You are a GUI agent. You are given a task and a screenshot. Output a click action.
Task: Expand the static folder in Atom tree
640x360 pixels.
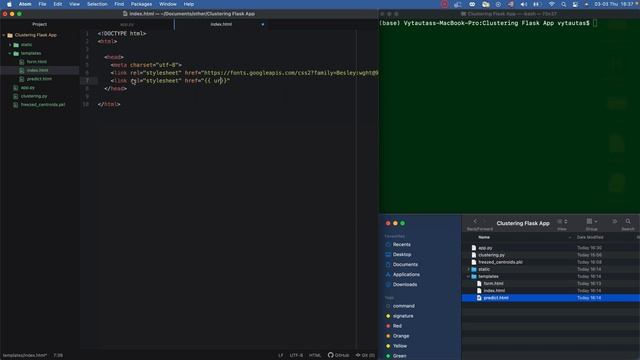10,44
